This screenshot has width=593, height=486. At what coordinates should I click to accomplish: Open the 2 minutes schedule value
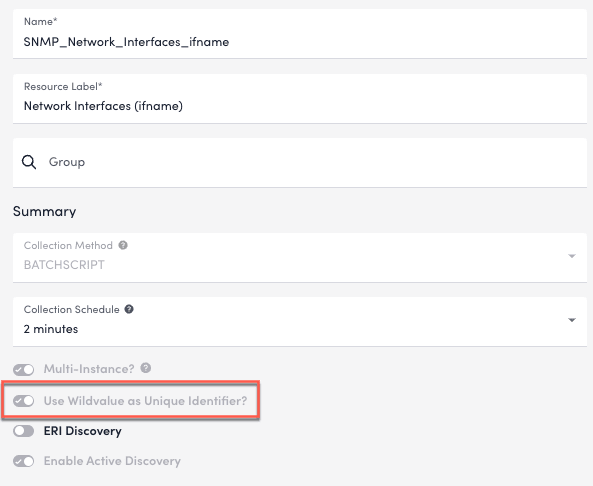51,329
